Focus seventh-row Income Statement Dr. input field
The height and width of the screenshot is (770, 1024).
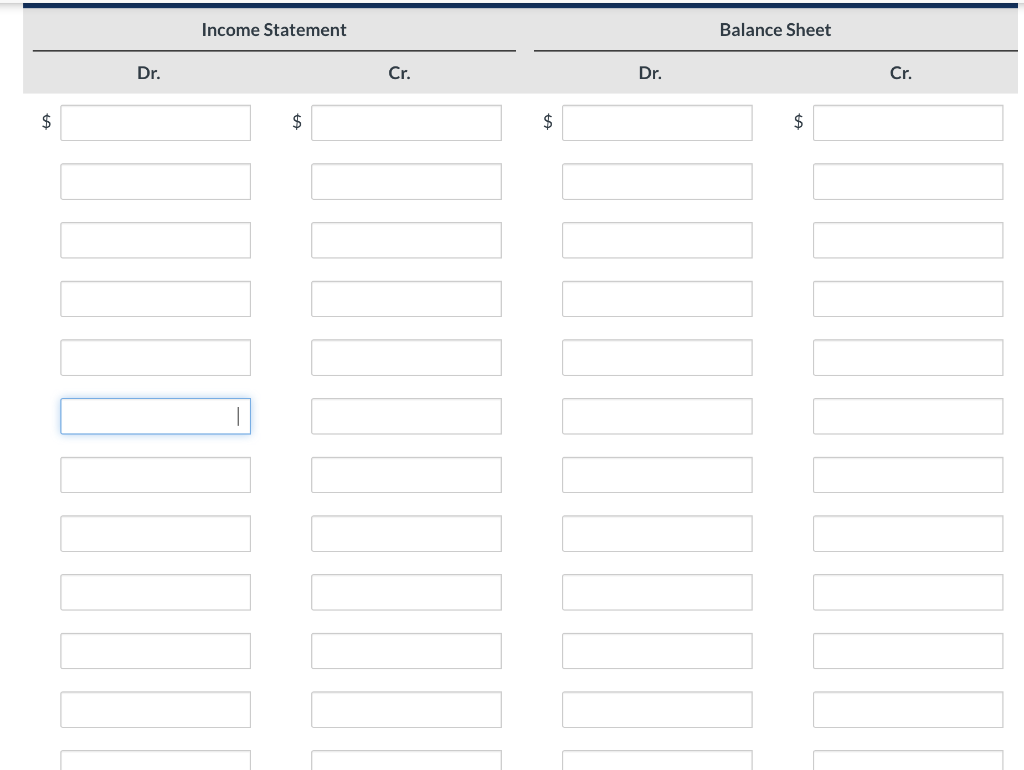(x=155, y=475)
